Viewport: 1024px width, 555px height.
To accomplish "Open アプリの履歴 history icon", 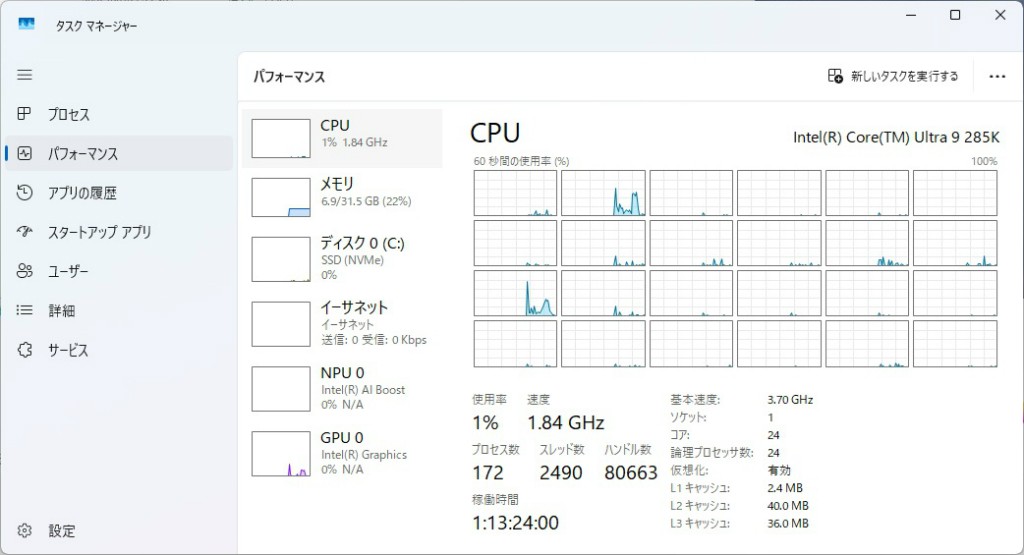I will pos(24,193).
